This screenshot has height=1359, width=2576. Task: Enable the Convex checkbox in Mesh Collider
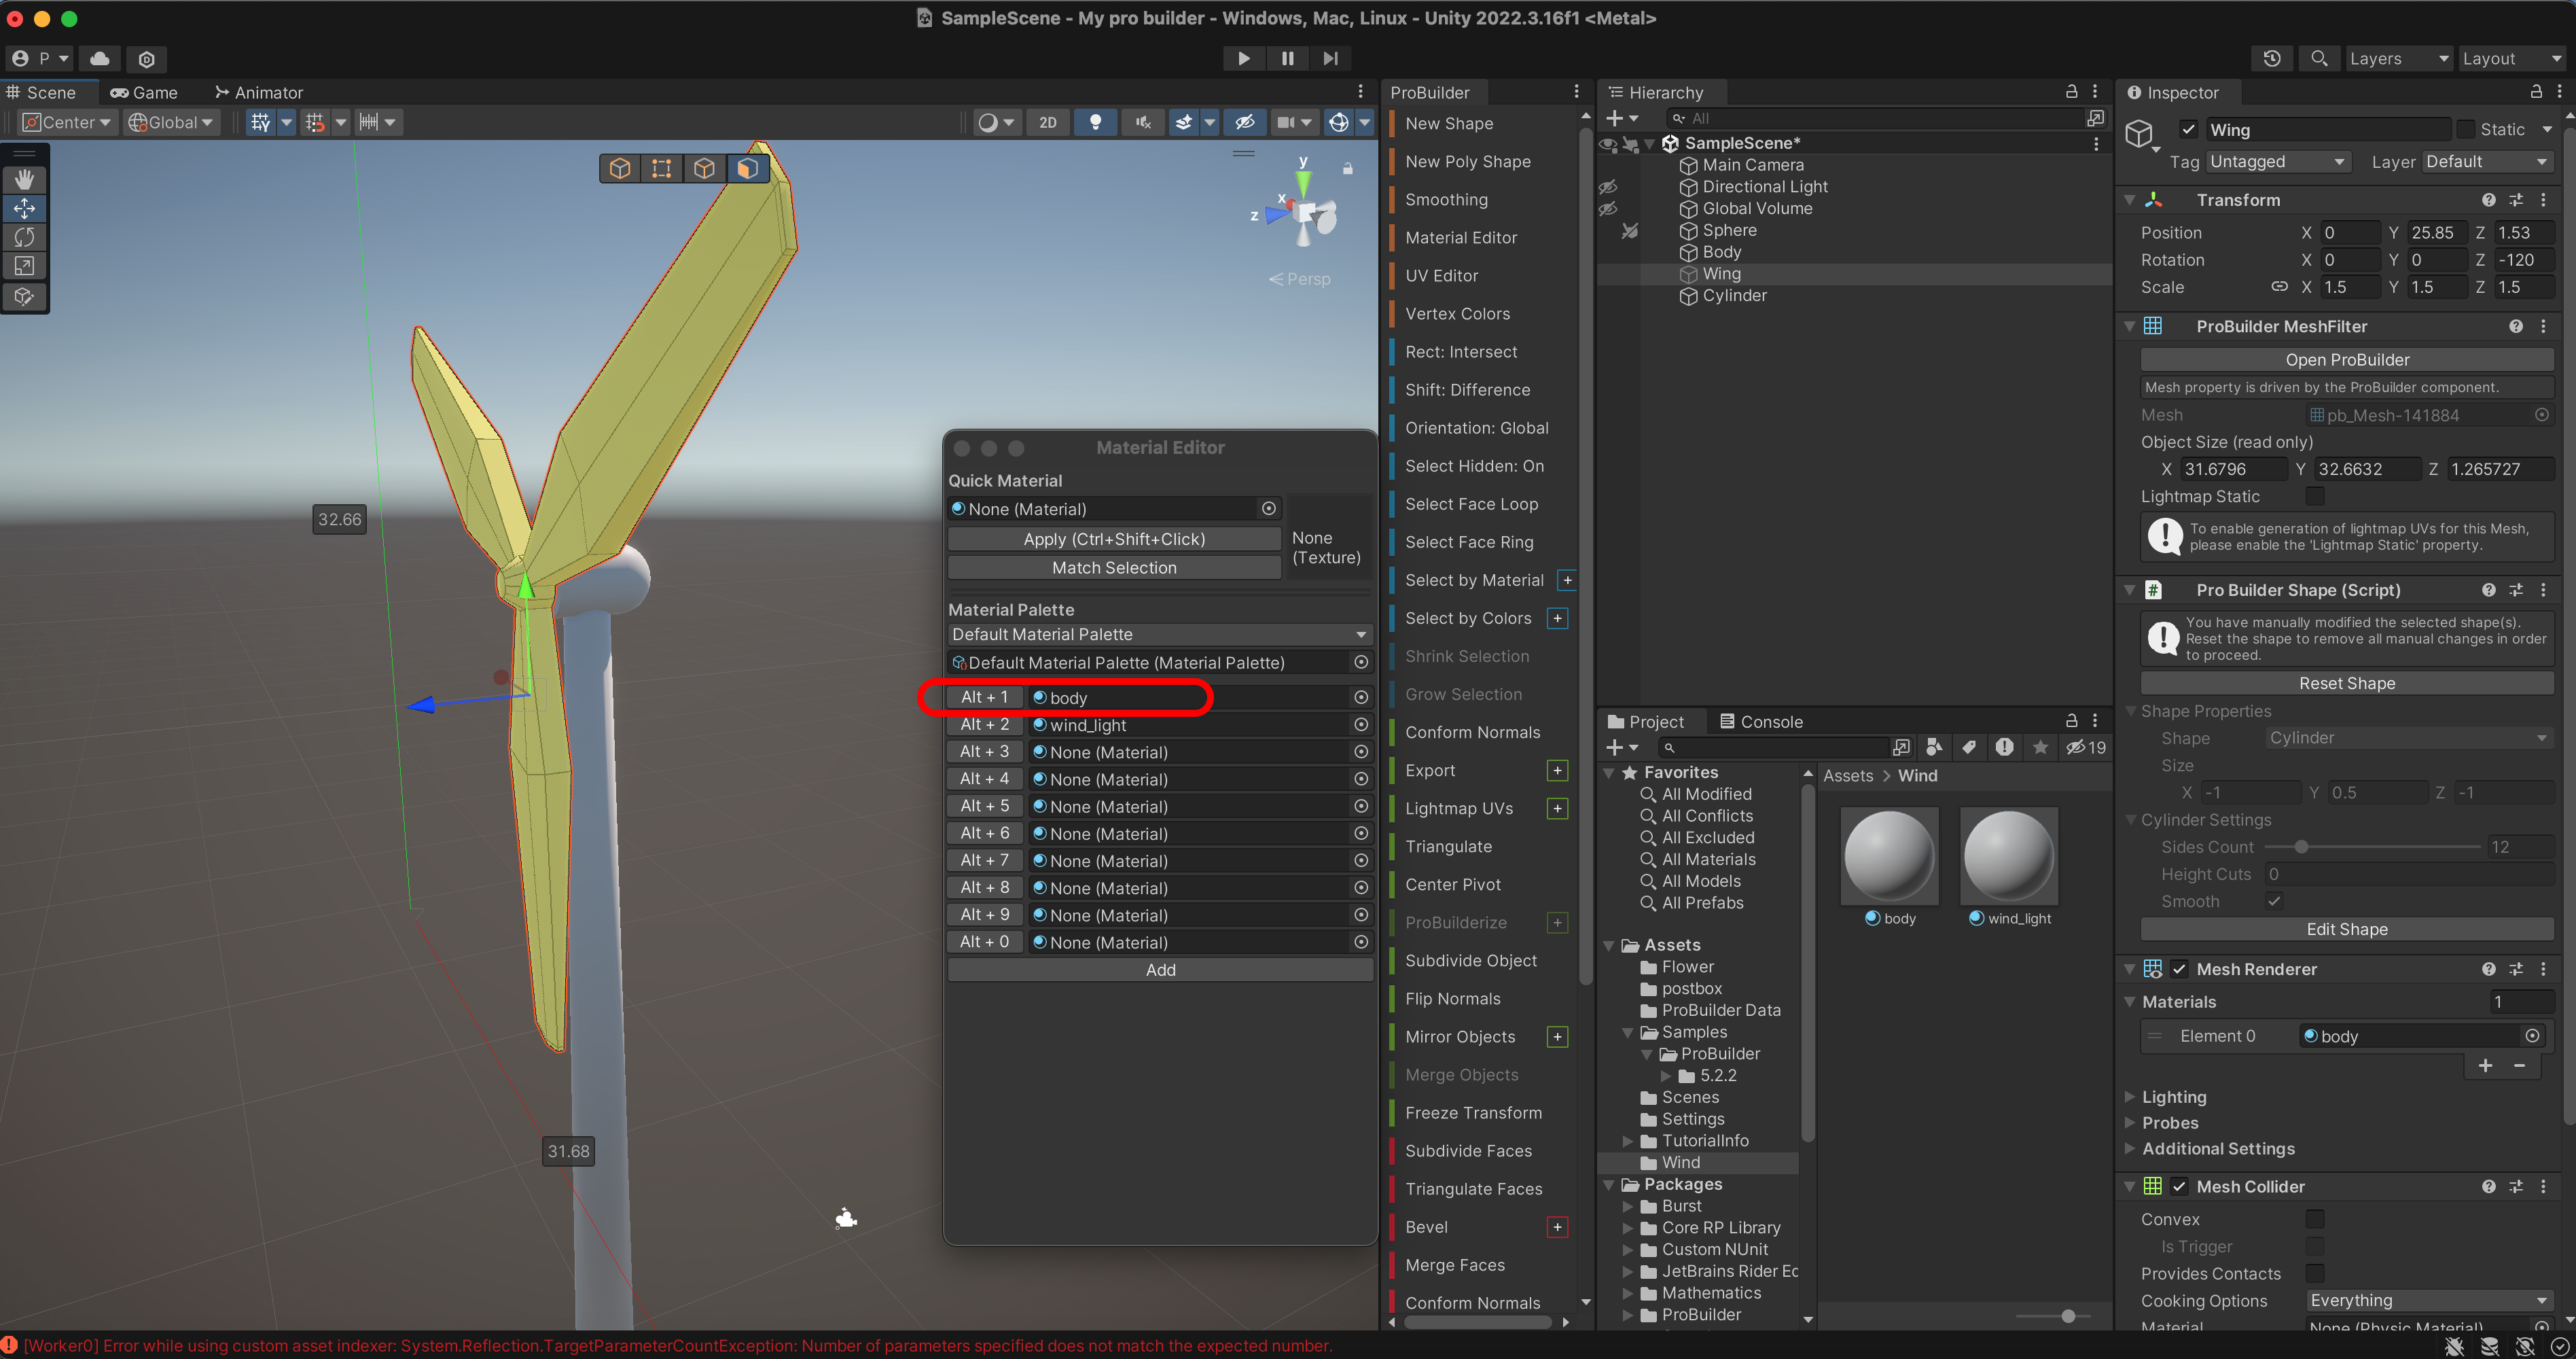2314,1219
